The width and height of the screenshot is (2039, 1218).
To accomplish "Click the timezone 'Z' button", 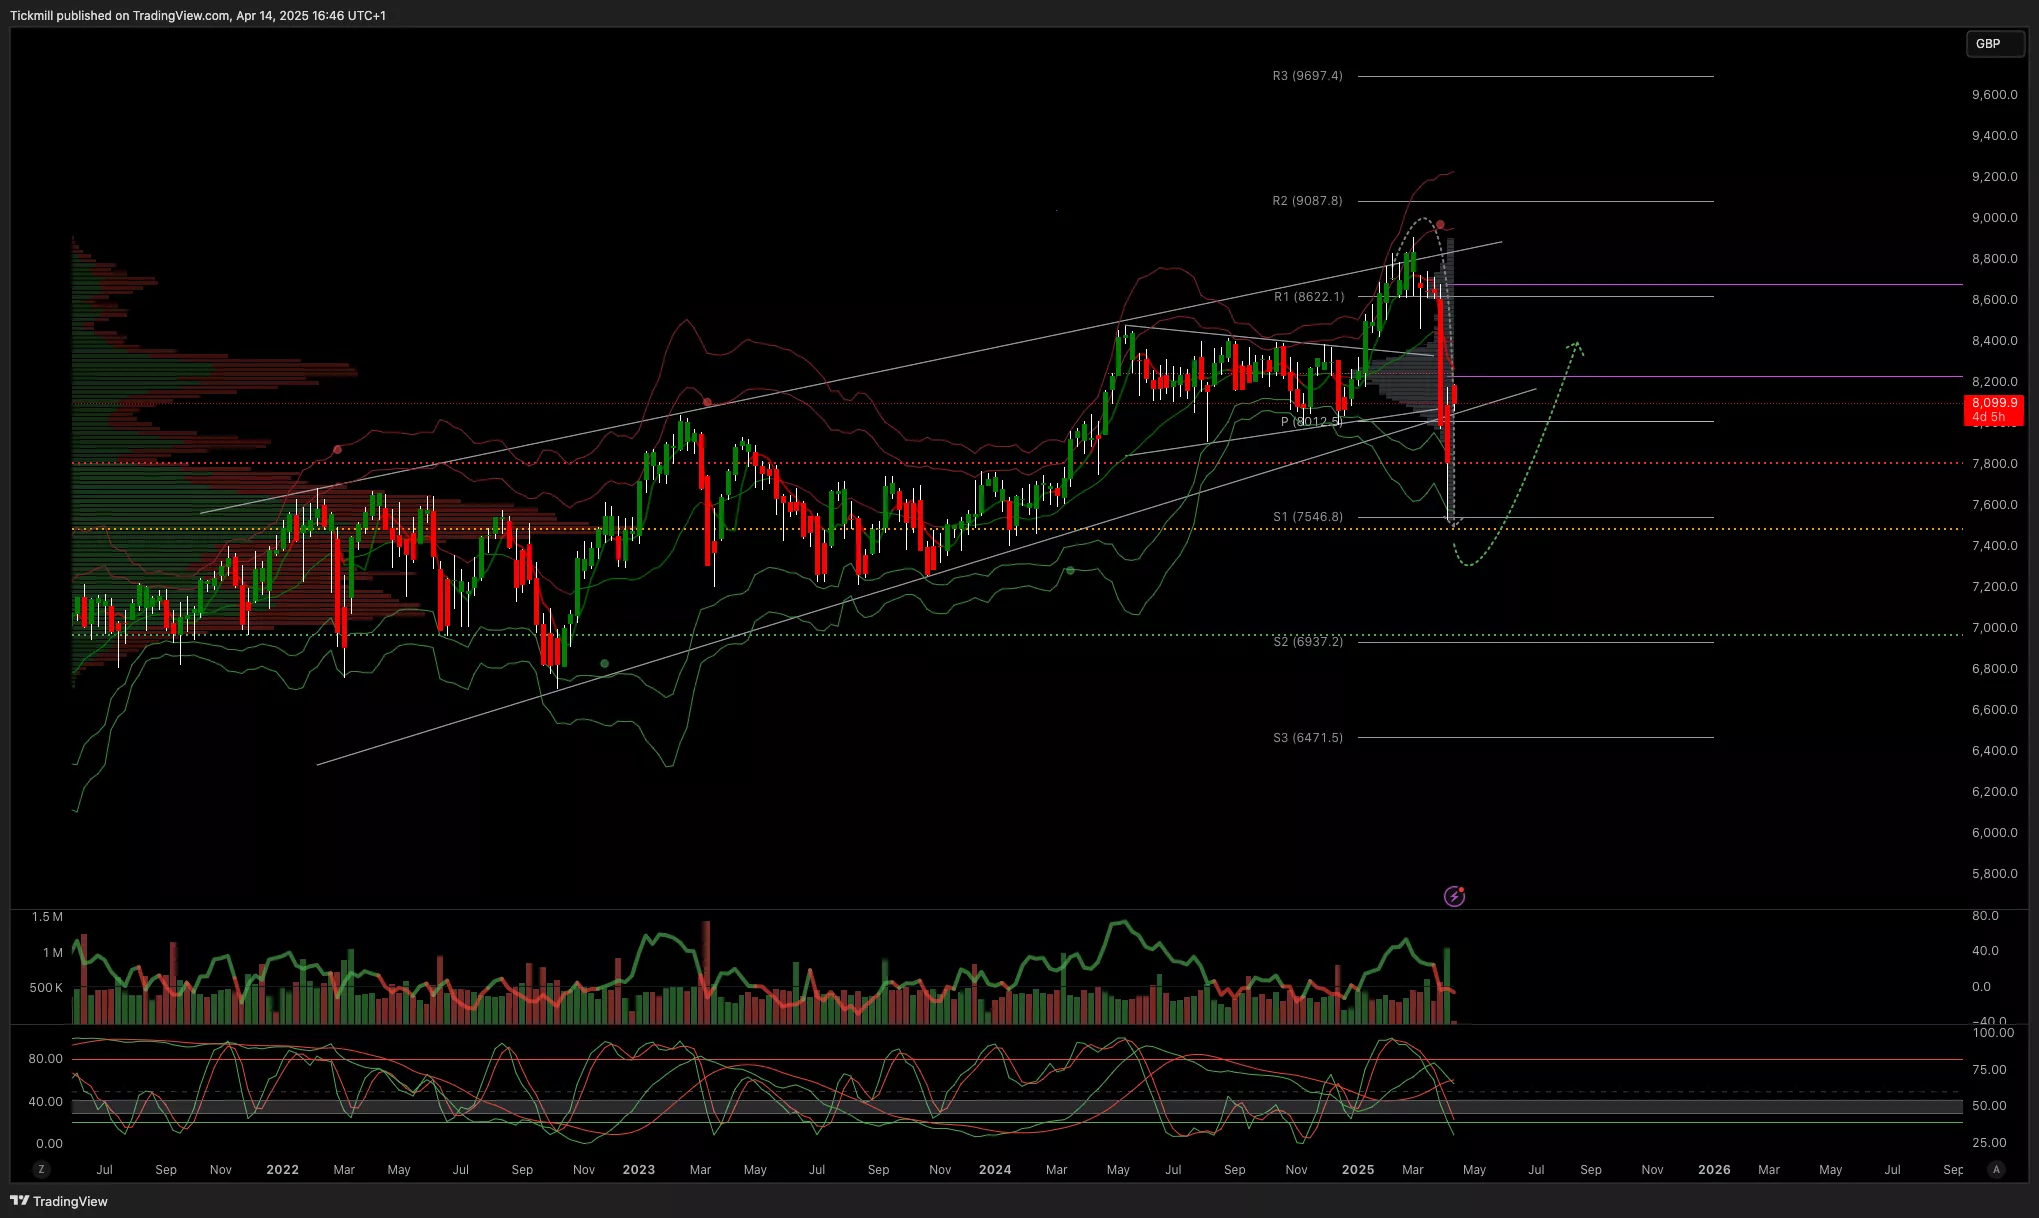I will [41, 1169].
